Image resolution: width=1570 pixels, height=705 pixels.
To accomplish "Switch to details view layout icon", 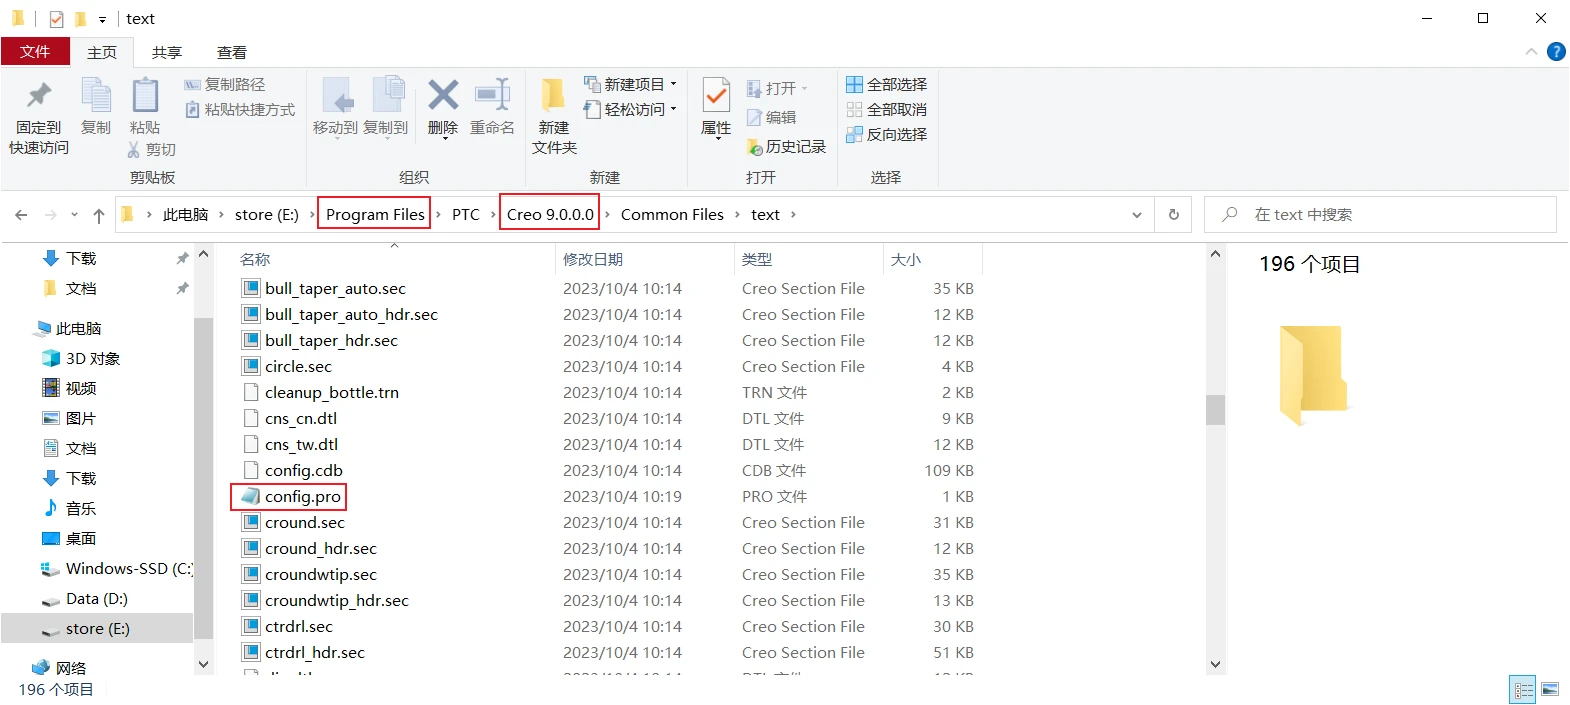I will 1524,690.
